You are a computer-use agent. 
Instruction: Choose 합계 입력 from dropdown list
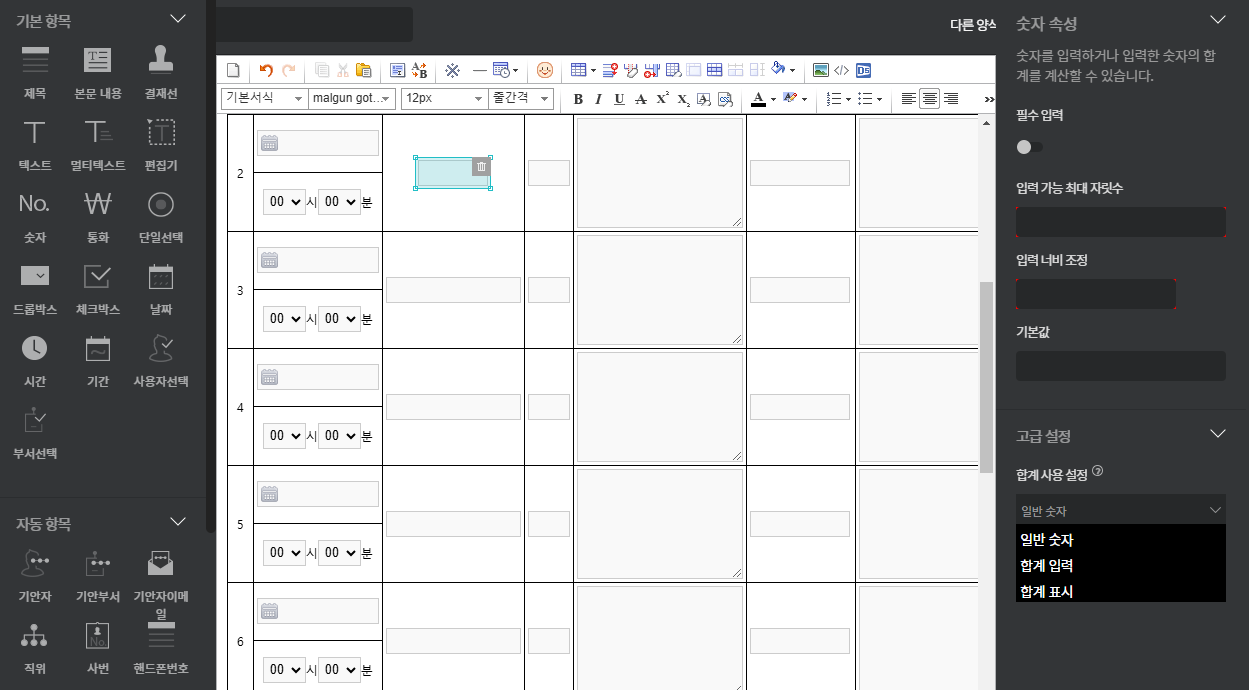tap(1046, 566)
